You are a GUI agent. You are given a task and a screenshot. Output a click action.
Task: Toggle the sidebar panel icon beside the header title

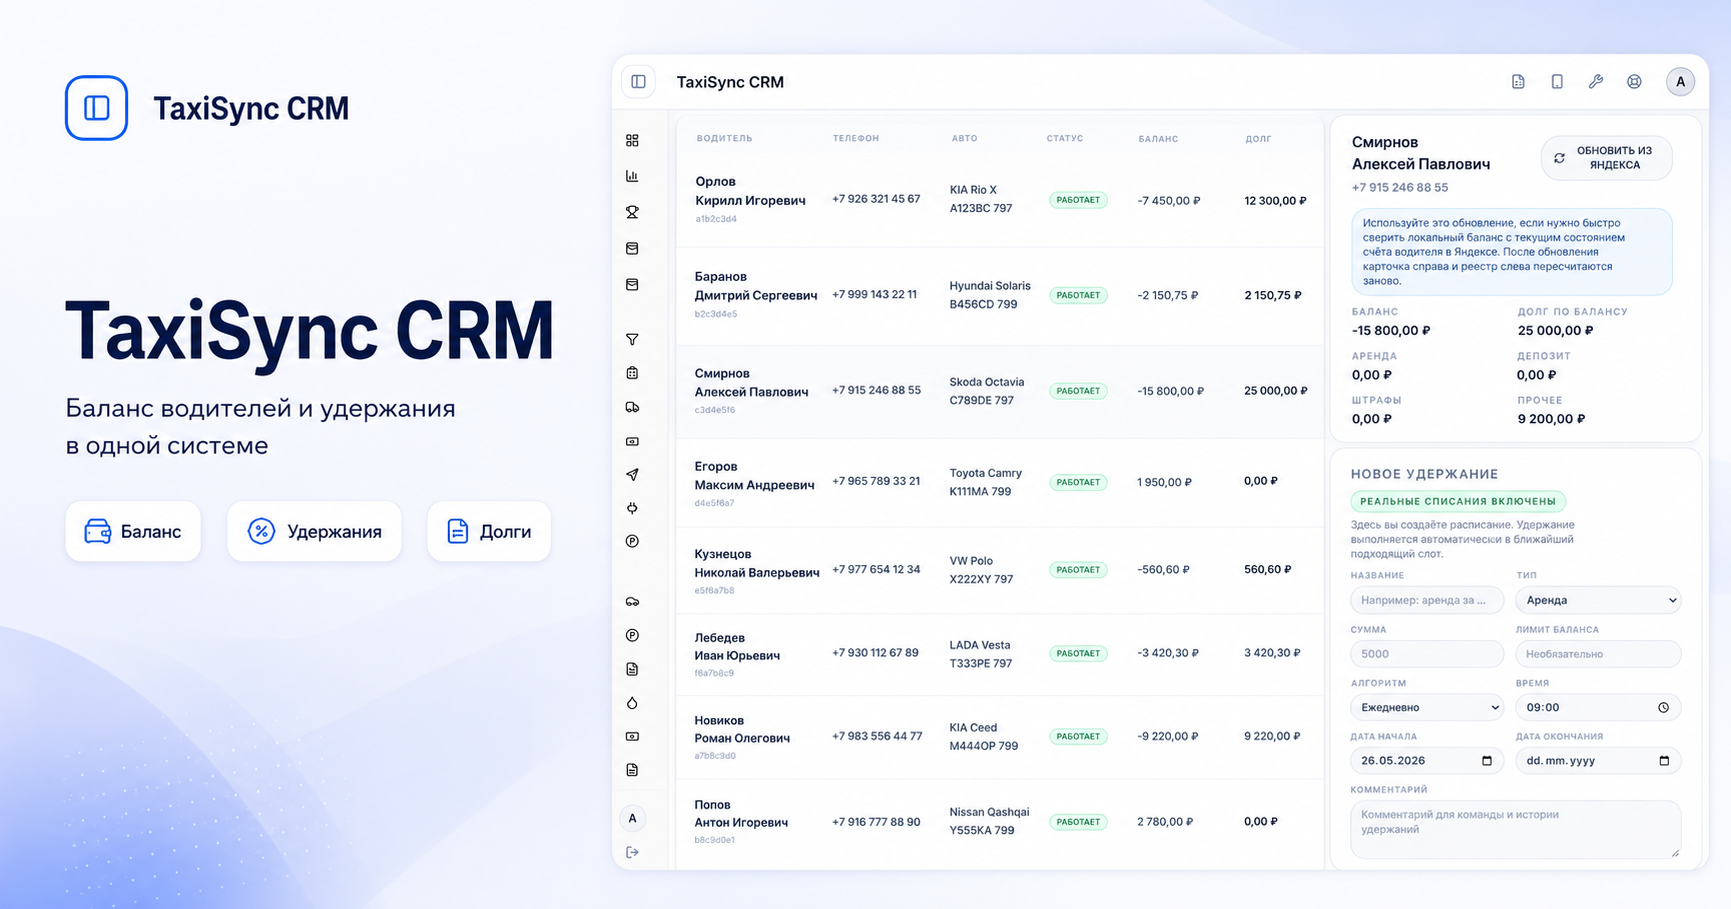pos(638,82)
